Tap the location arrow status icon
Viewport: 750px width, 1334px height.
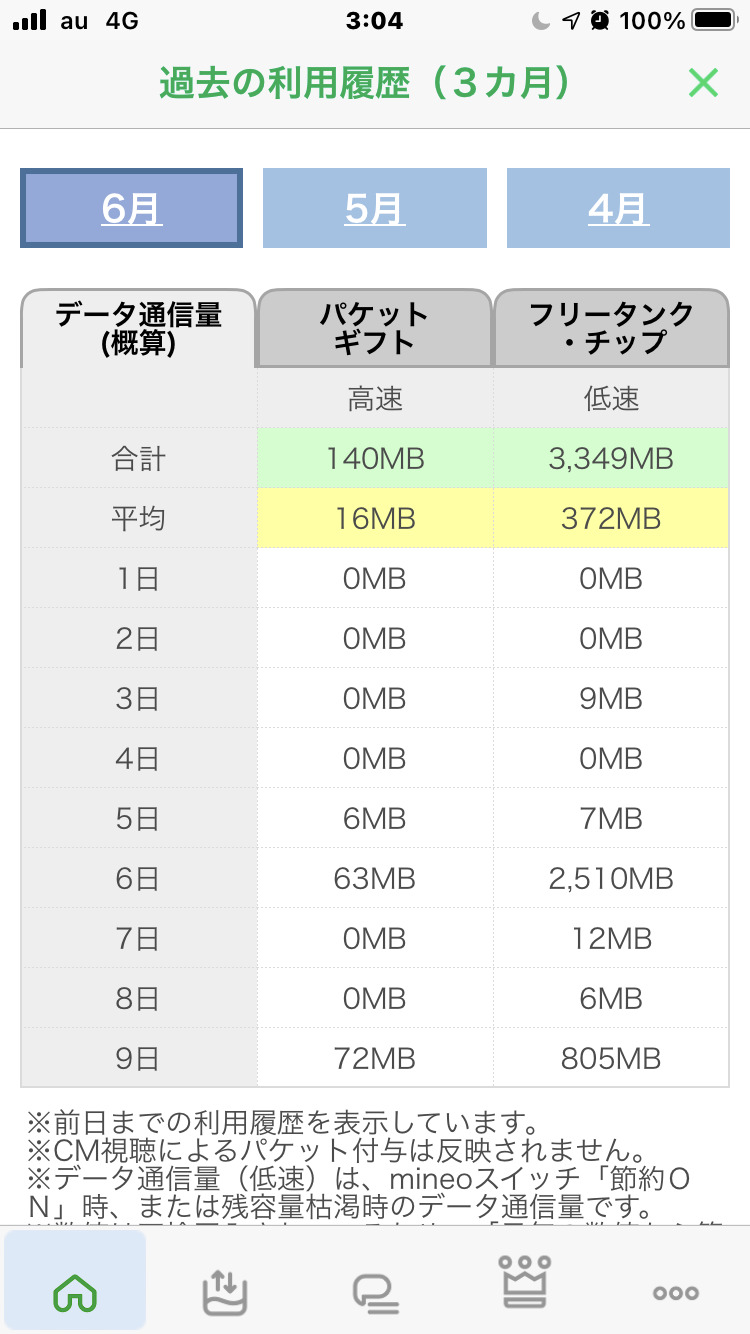coord(570,20)
